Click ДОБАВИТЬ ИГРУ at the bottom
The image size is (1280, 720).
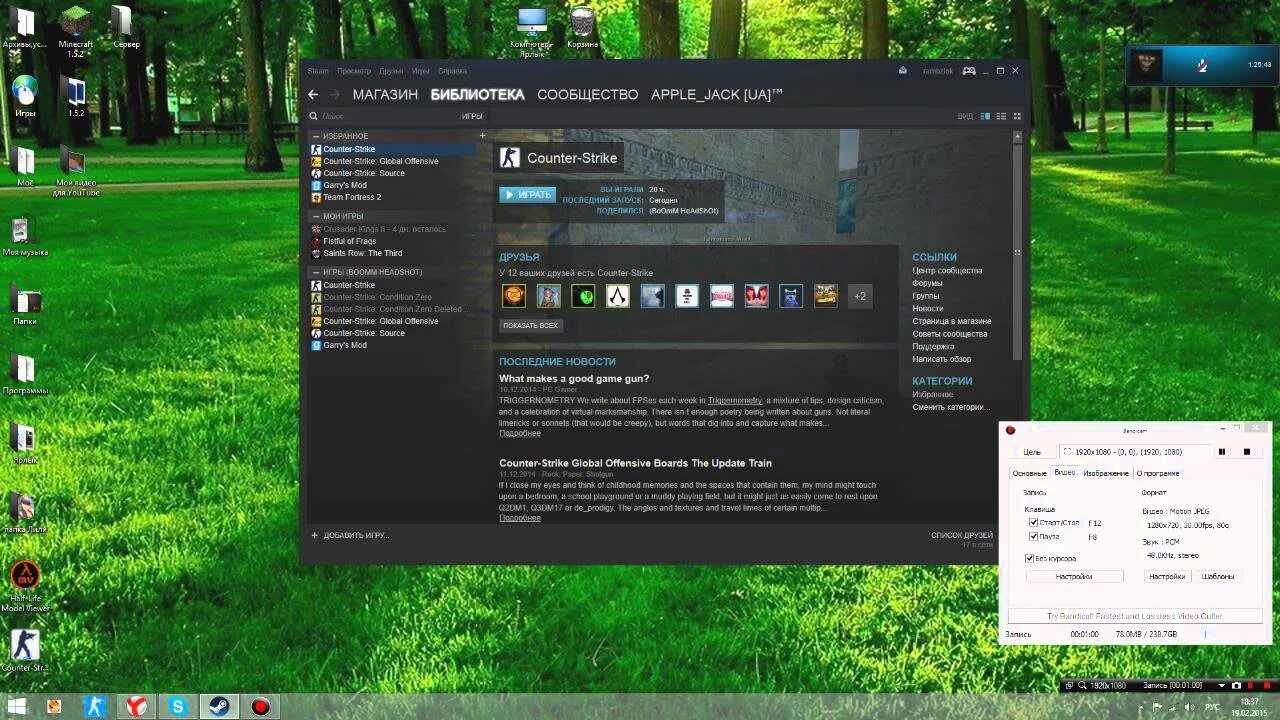(x=350, y=536)
